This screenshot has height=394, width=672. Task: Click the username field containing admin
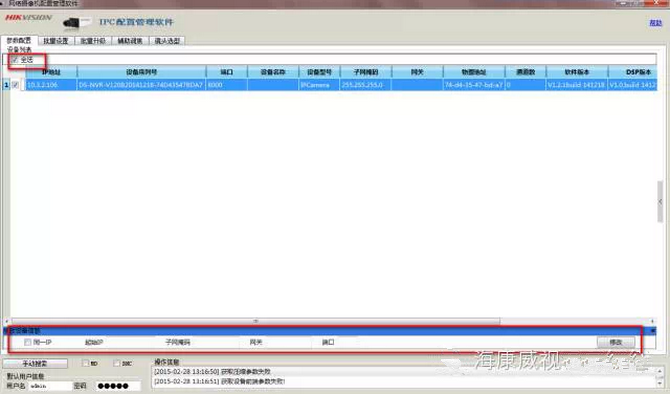[x=51, y=386]
